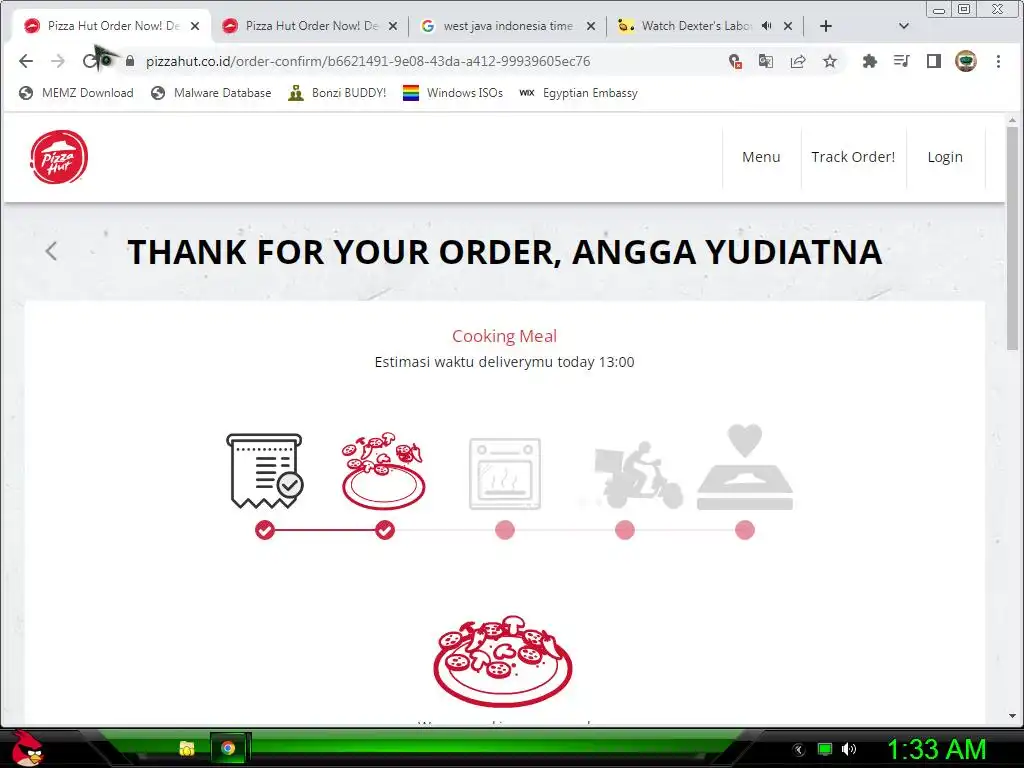Click the Pizza Hut logo
This screenshot has width=1024, height=768.
59,157
